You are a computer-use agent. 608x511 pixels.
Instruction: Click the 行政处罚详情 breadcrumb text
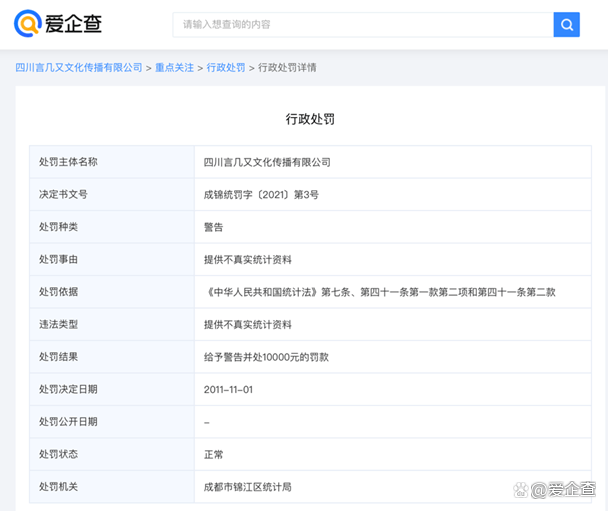pos(287,67)
